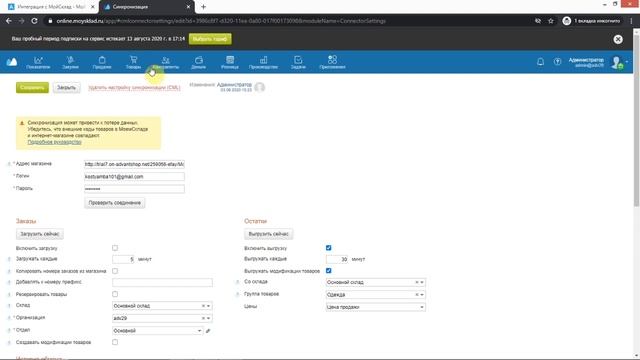This screenshot has width=640, height=360.
Task: Click the green Сохранить button
Action: pos(32,87)
